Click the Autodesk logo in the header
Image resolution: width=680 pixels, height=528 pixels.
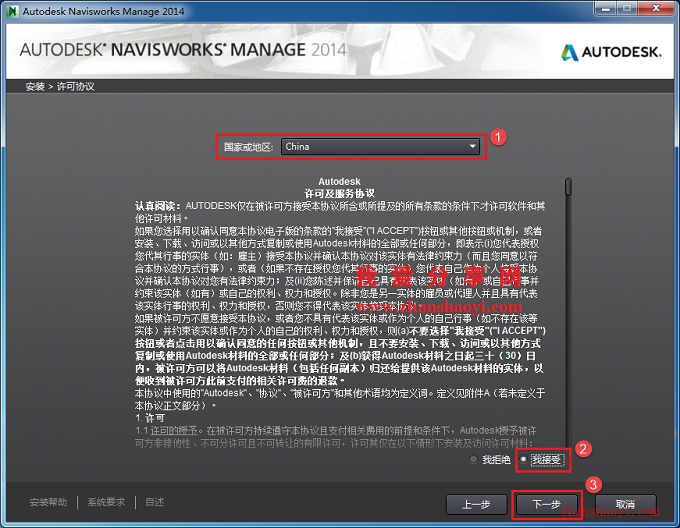(x=611, y=52)
